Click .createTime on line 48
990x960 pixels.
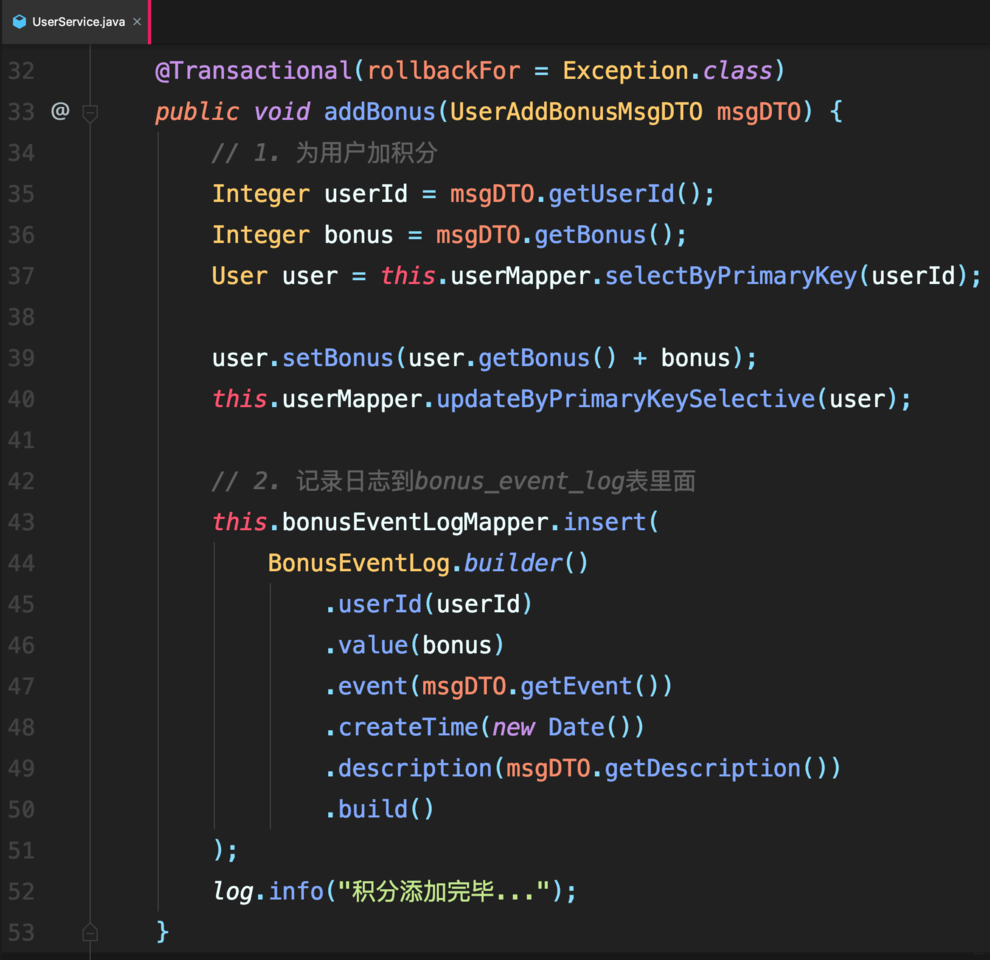[402, 728]
